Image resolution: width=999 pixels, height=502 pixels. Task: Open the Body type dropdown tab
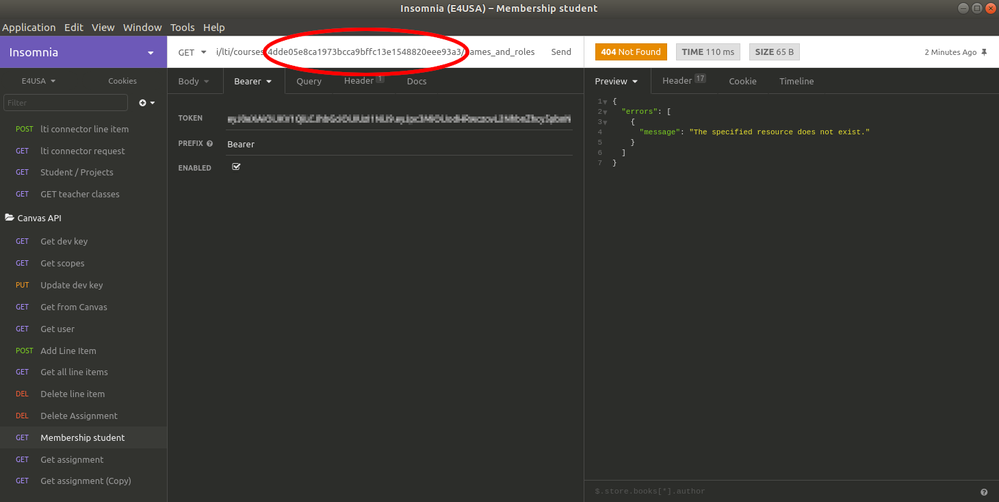[x=194, y=82]
